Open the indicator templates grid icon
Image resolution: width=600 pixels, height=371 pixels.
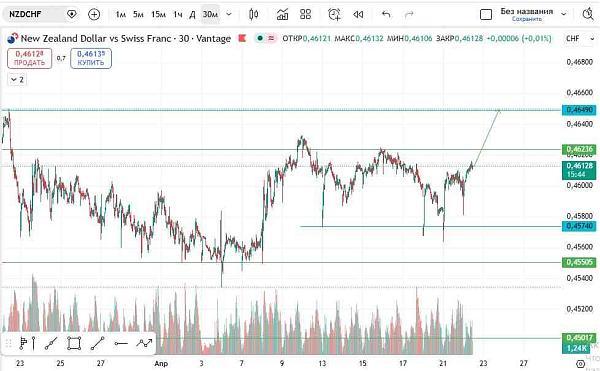(x=305, y=15)
